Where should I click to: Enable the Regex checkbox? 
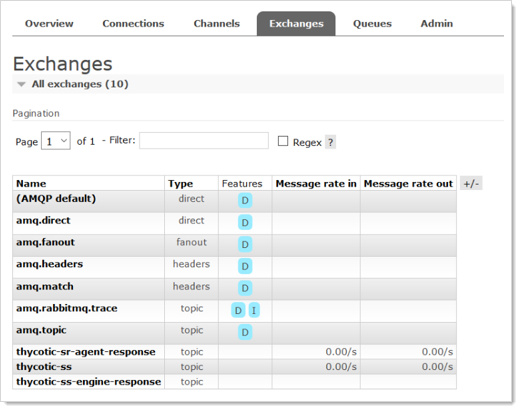(x=283, y=141)
